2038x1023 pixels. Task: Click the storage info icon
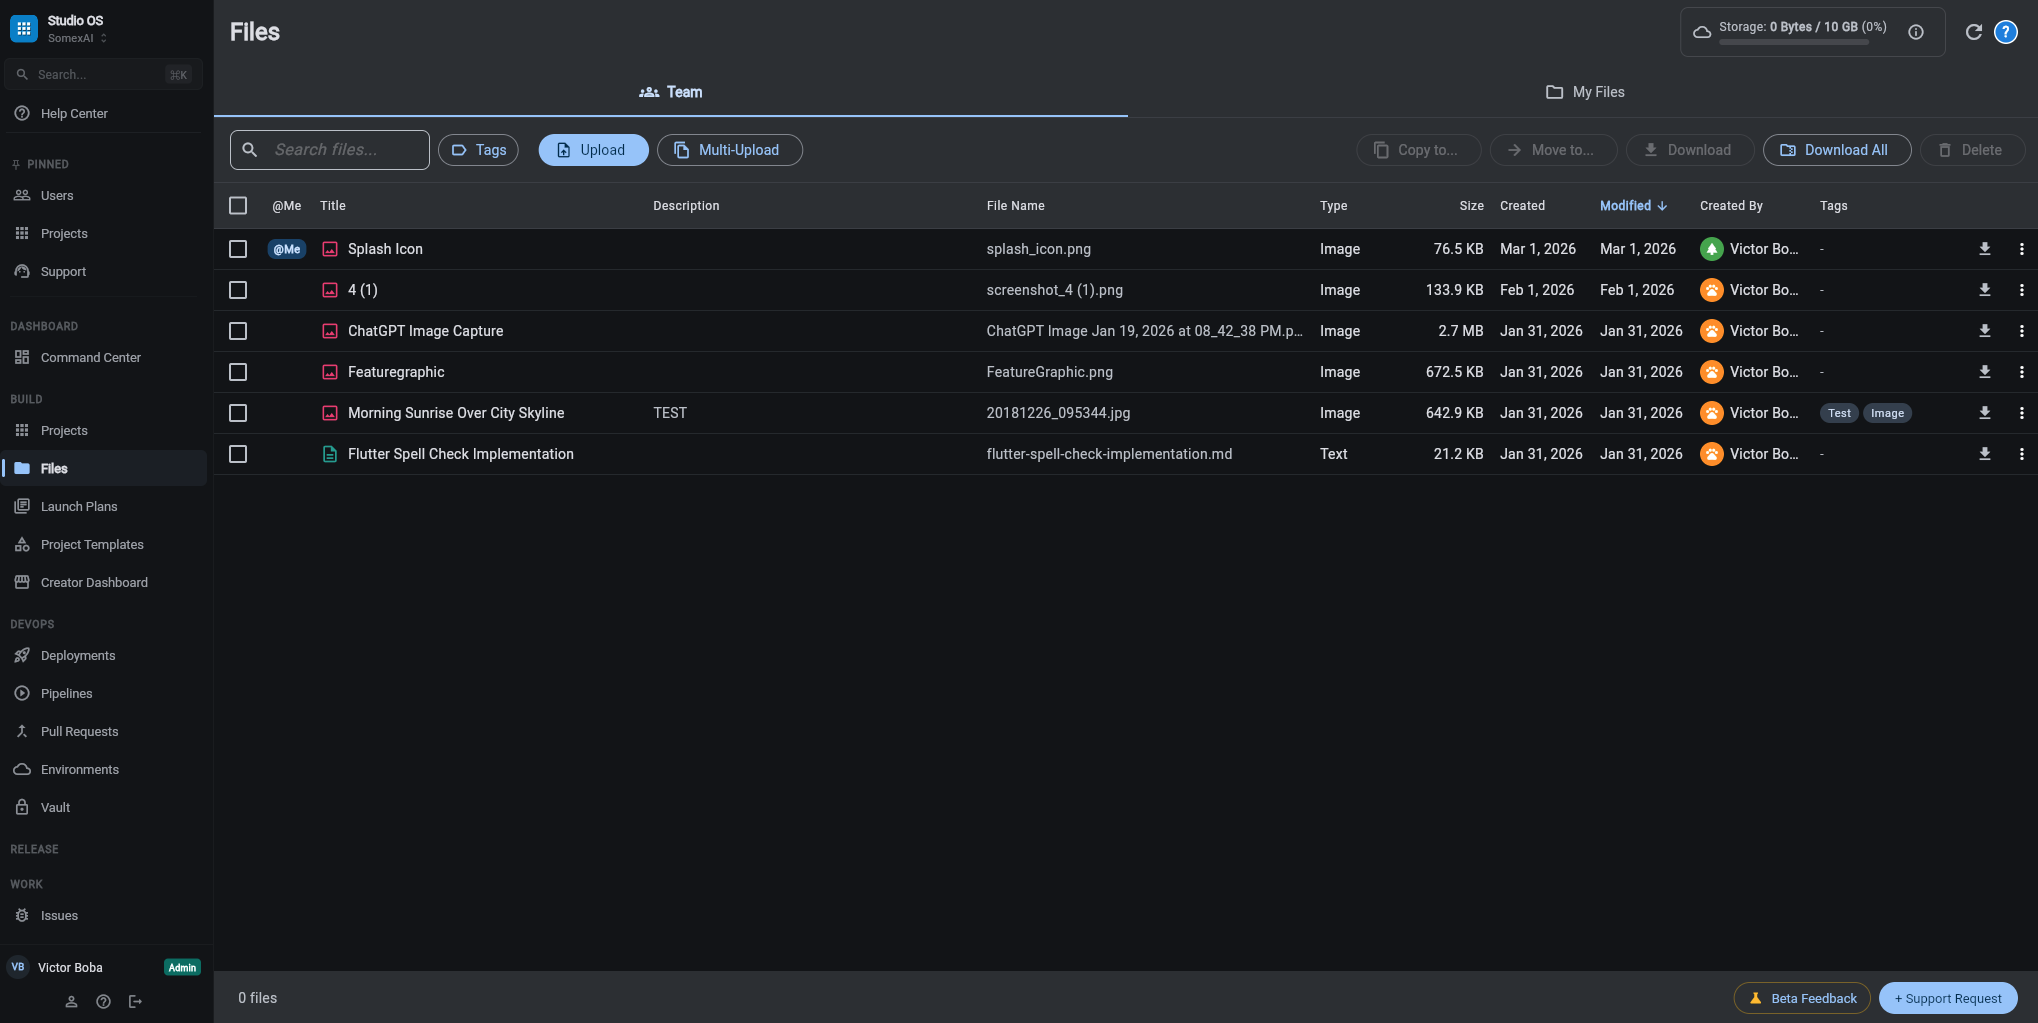click(1915, 31)
